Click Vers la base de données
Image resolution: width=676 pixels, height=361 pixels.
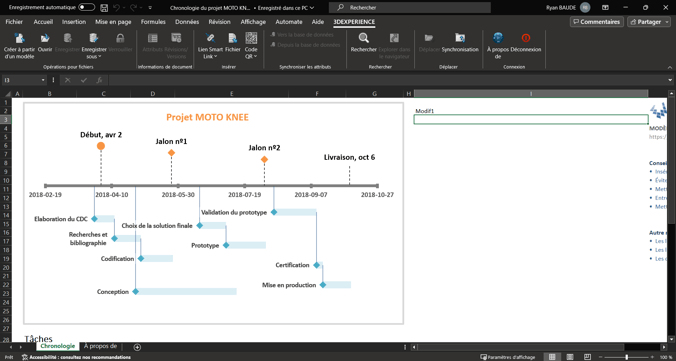(302, 35)
